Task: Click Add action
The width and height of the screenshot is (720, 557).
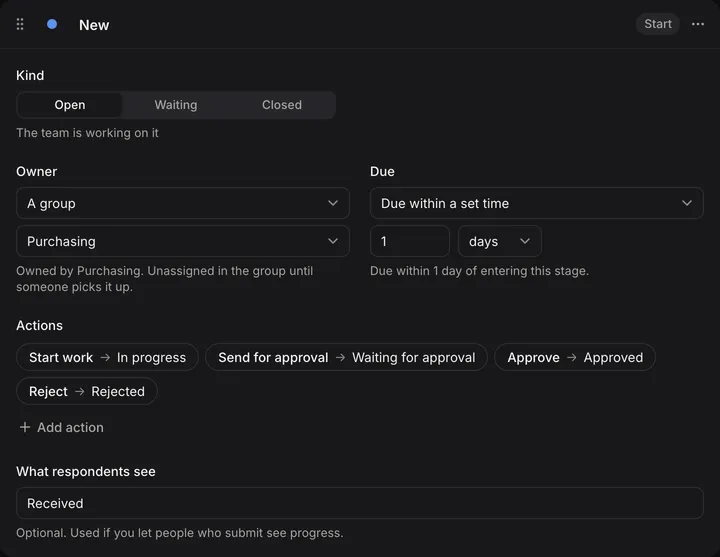Action: click(x=62, y=428)
